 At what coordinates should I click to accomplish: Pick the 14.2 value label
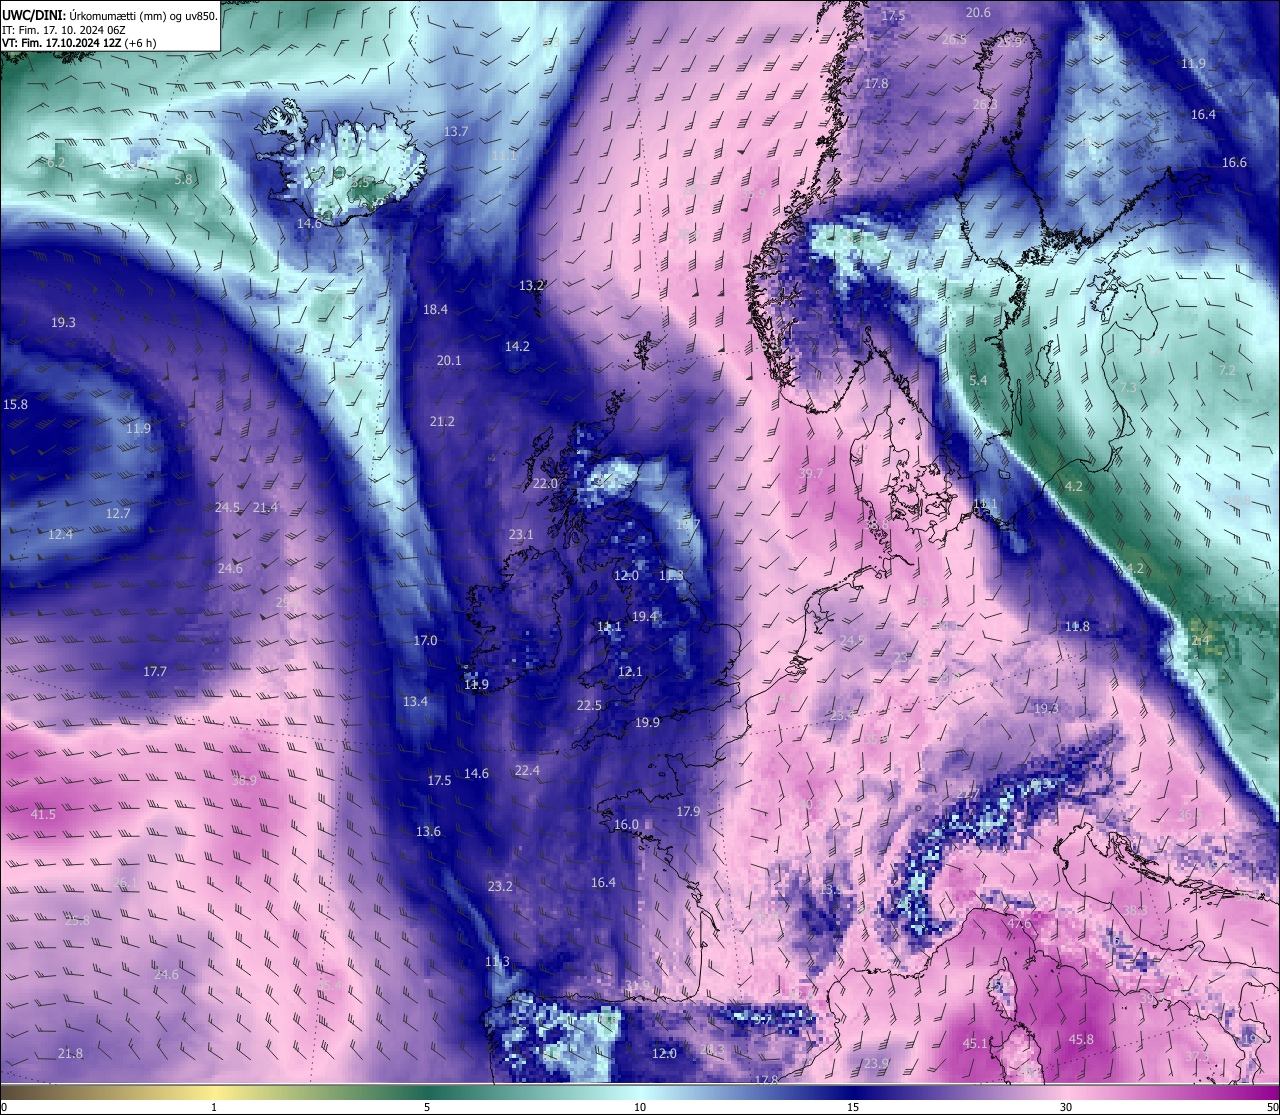tap(517, 347)
